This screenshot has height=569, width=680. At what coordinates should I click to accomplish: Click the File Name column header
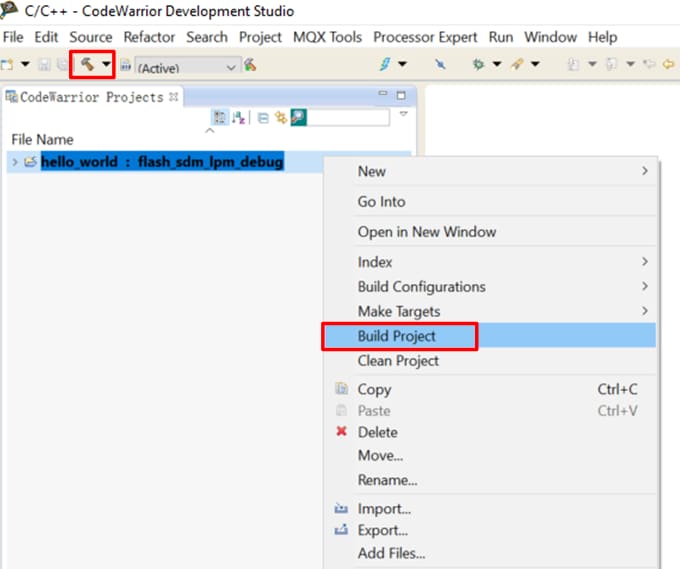tap(42, 139)
